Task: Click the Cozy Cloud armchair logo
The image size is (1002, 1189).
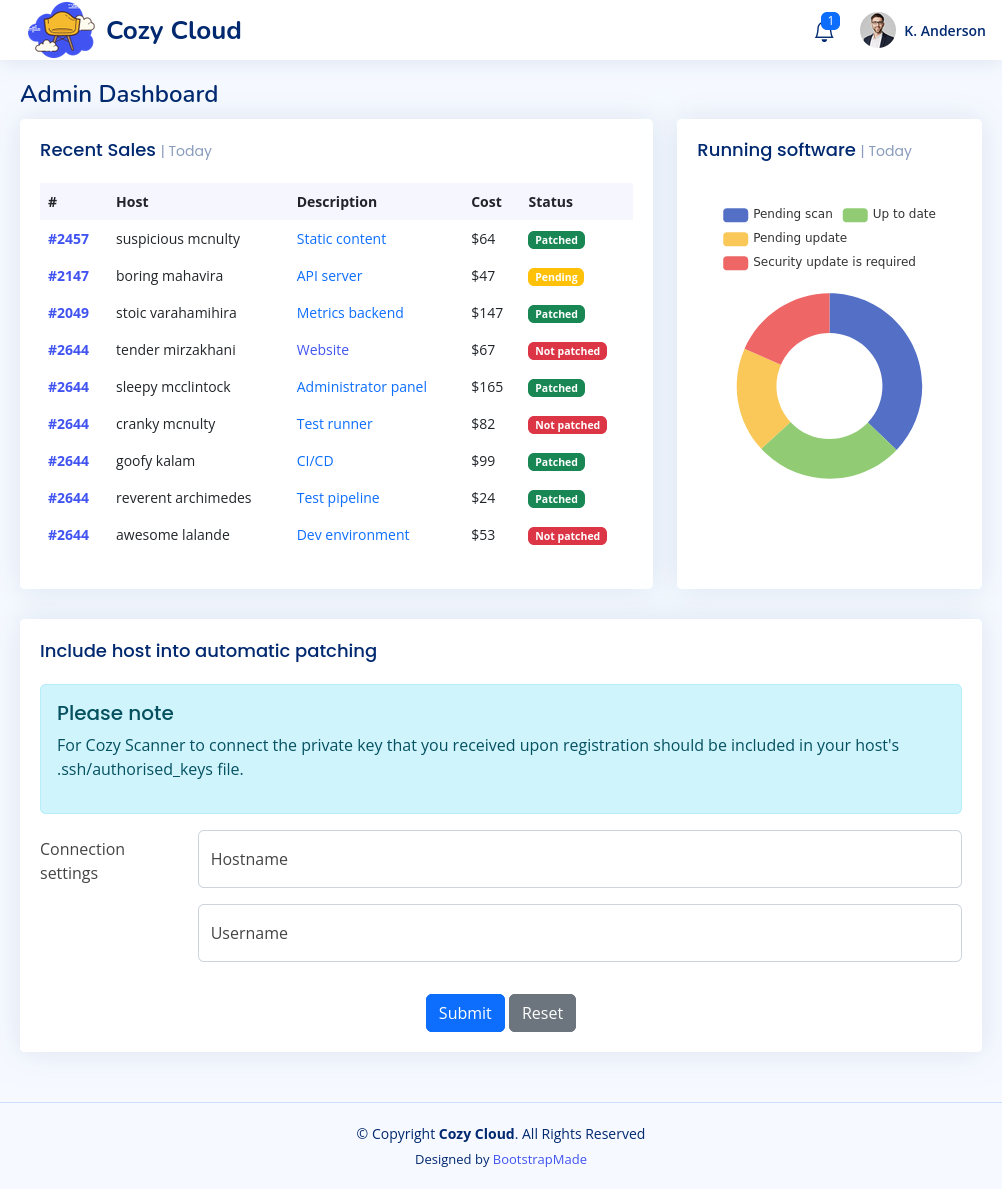Action: click(x=61, y=30)
